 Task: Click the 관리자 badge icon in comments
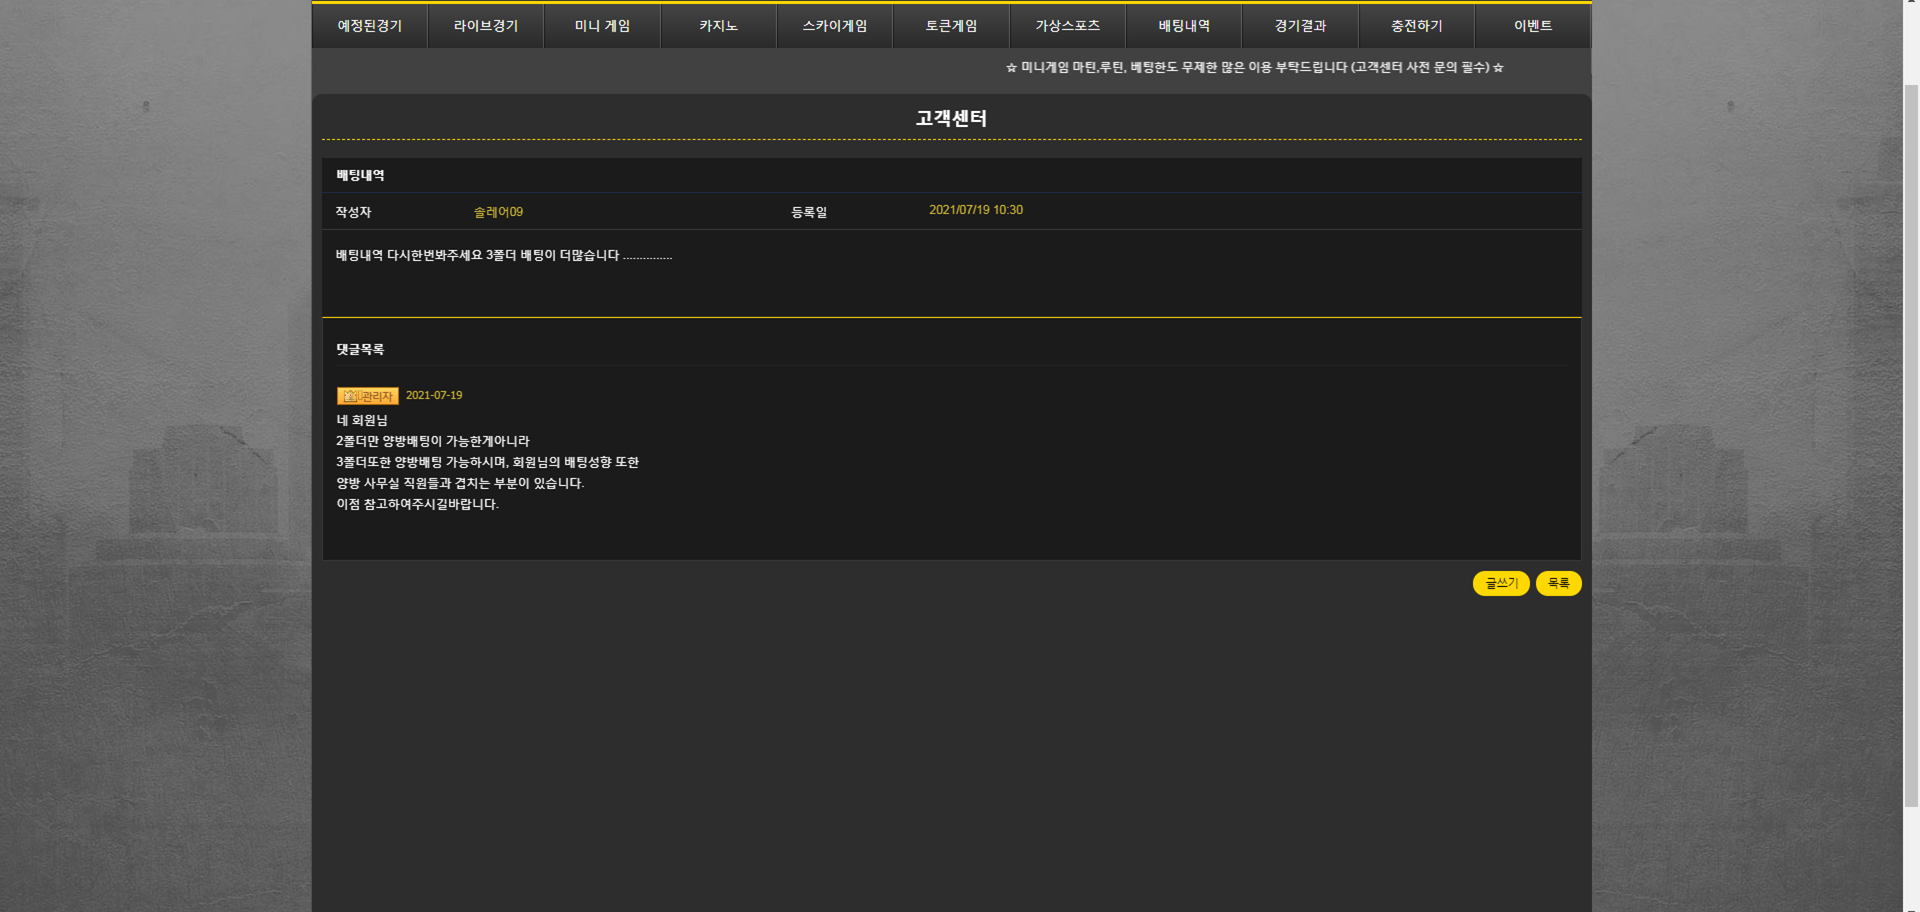[x=368, y=396]
